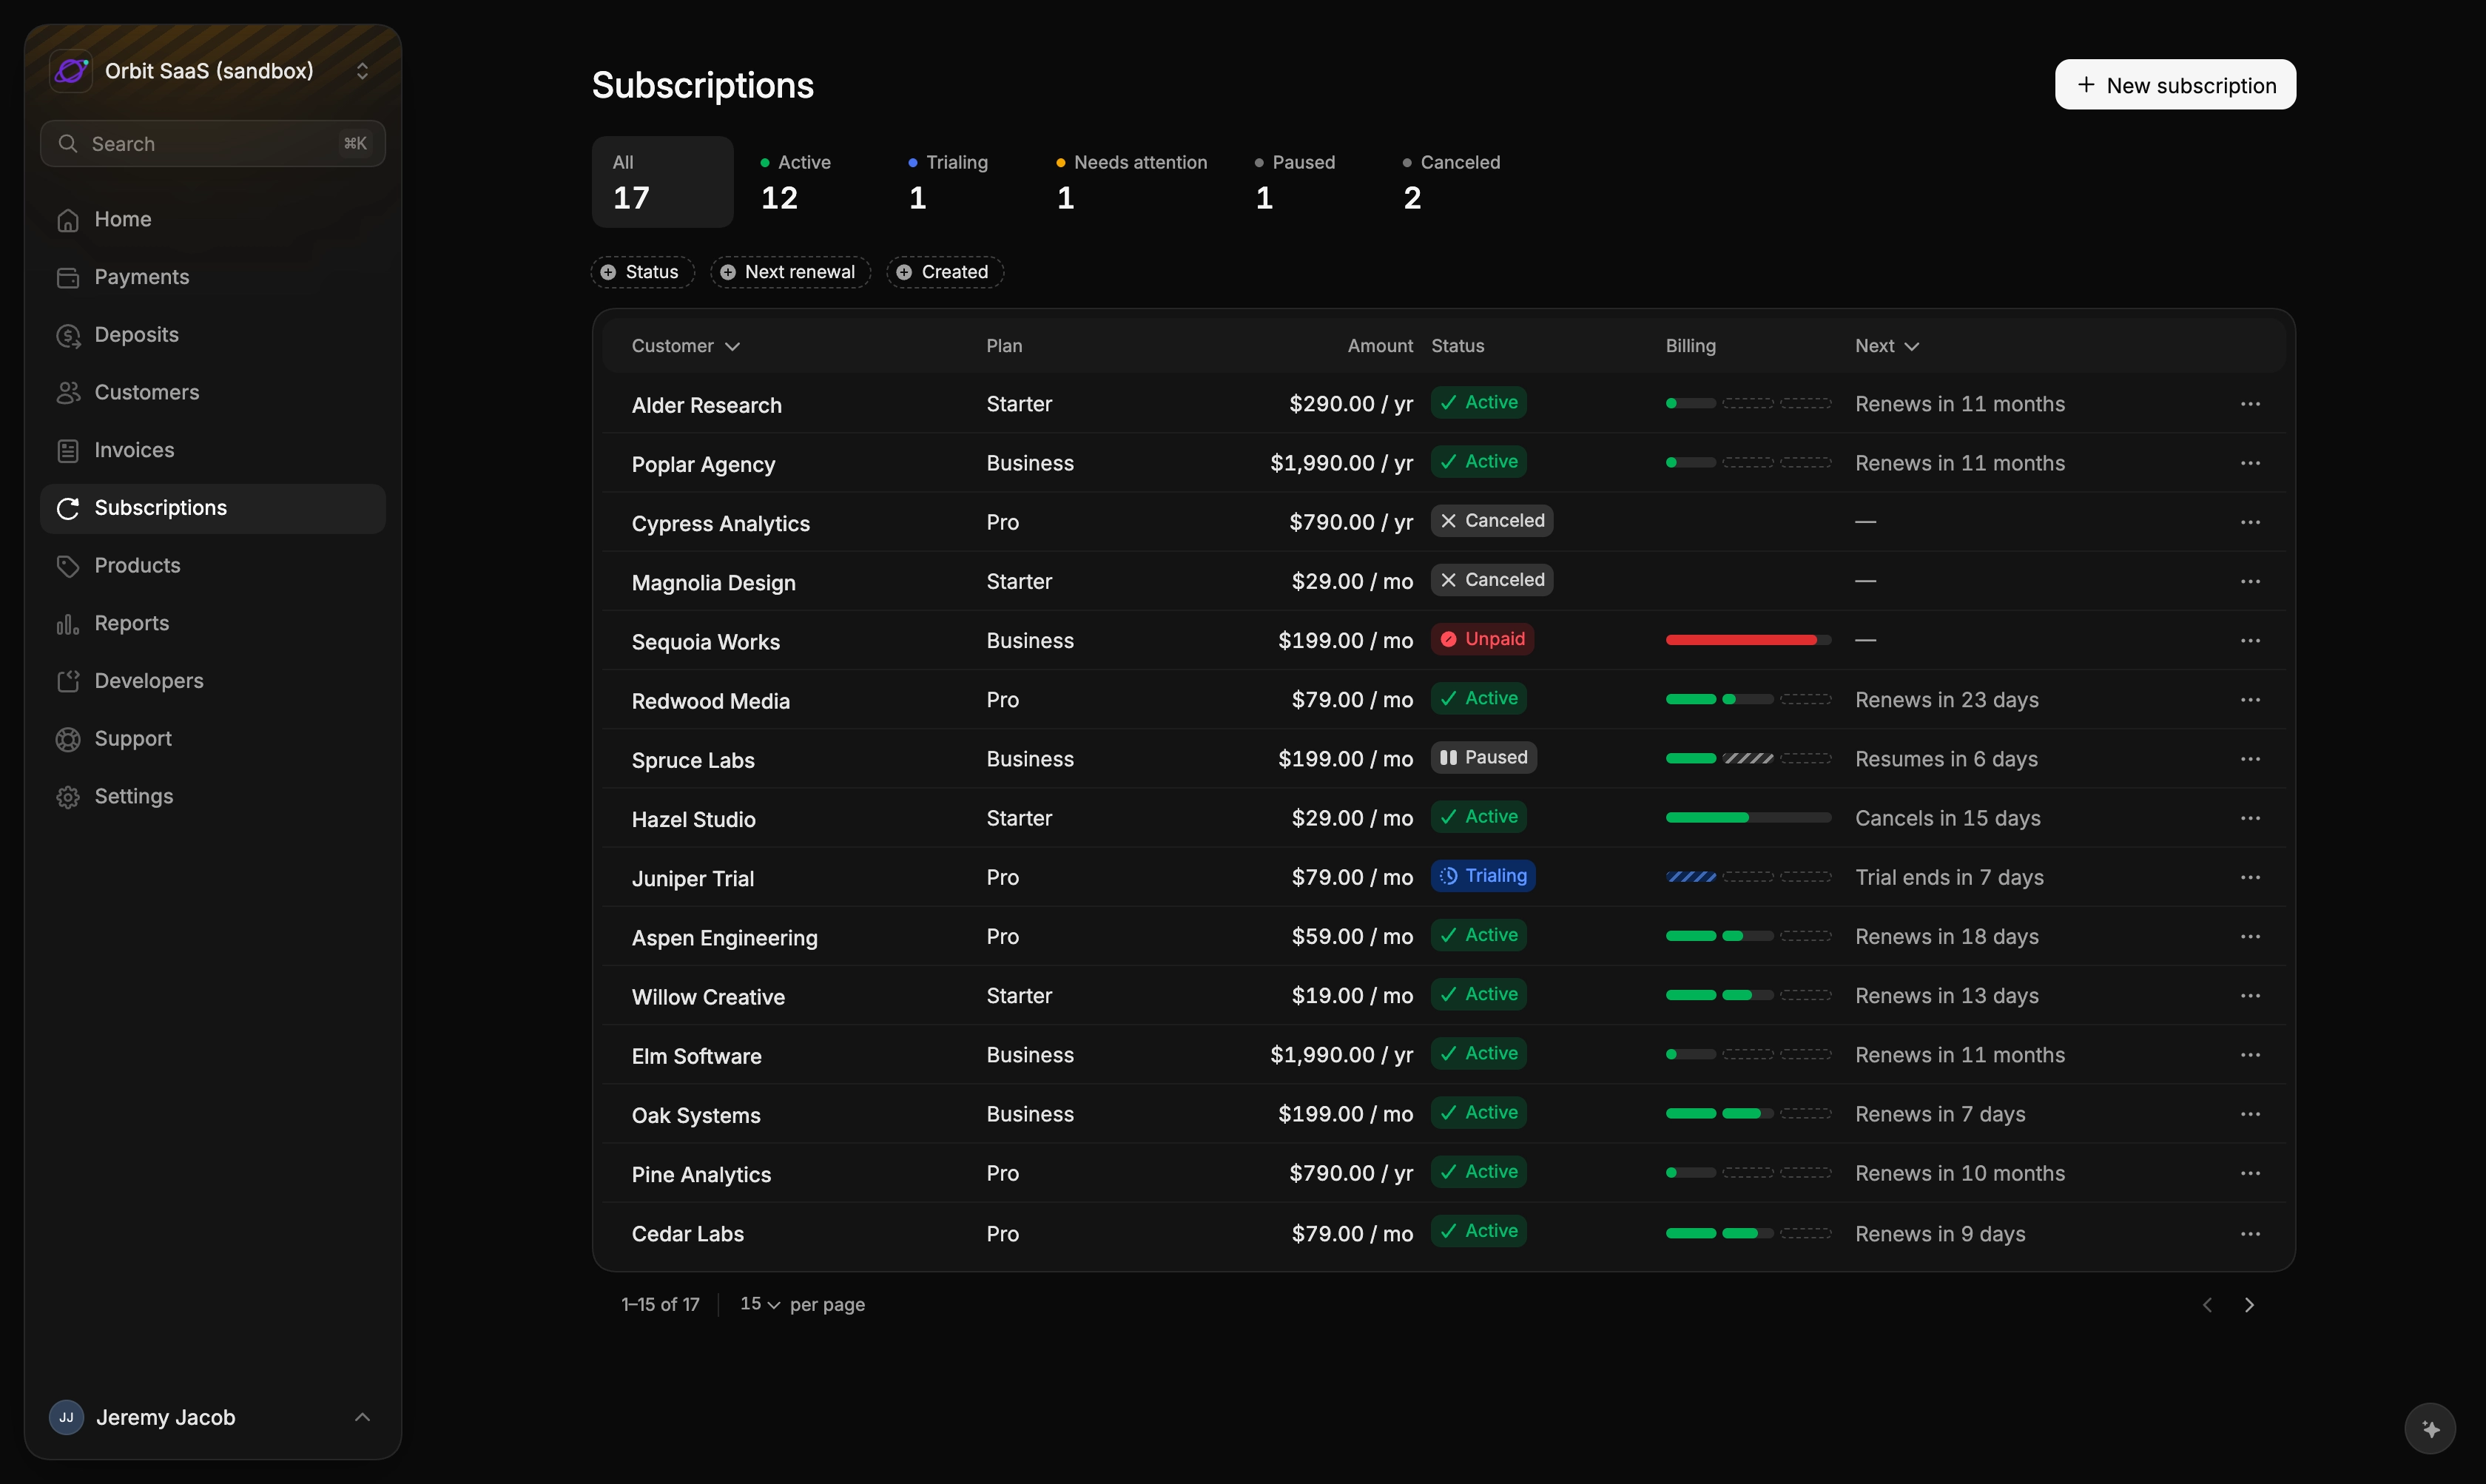Click the Products tag icon

[68, 566]
